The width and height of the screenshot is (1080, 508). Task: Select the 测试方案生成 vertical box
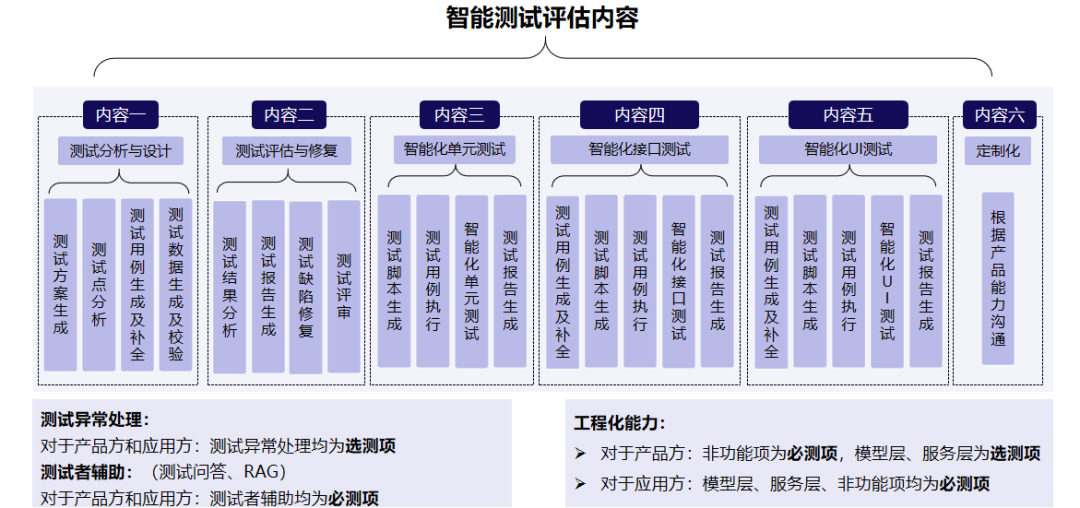[61, 285]
